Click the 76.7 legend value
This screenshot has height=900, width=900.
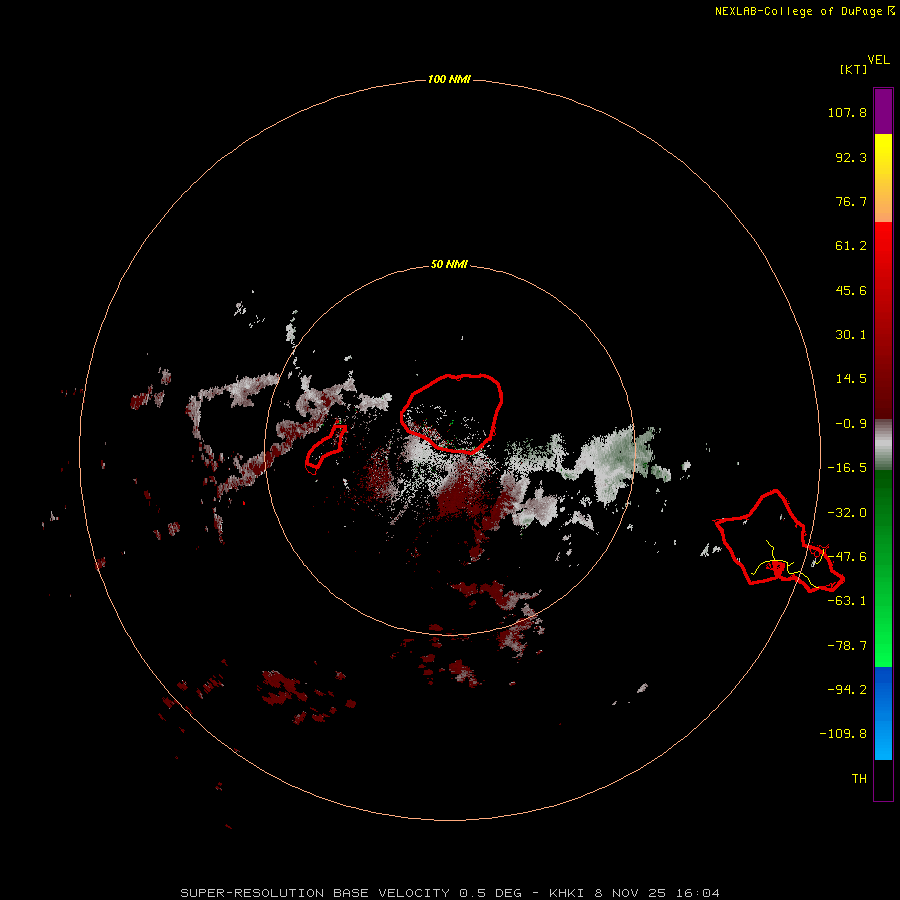pos(851,201)
